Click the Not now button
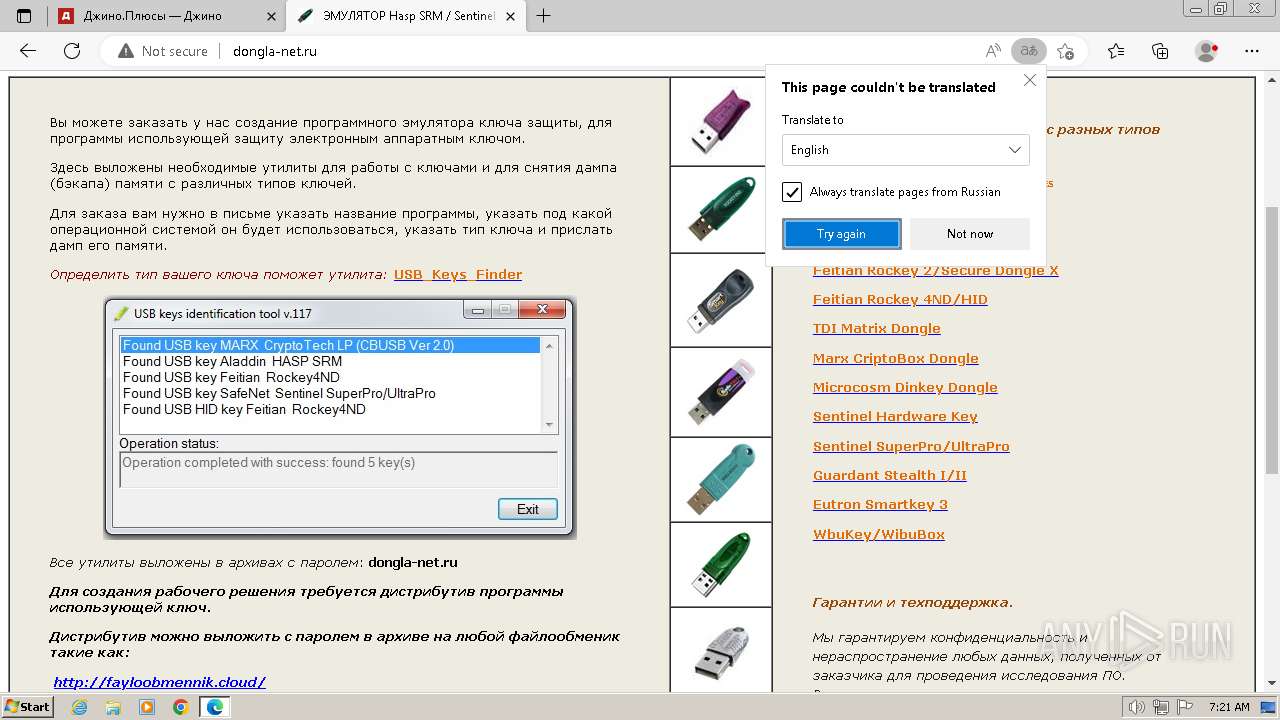The image size is (1280, 720). pos(970,234)
